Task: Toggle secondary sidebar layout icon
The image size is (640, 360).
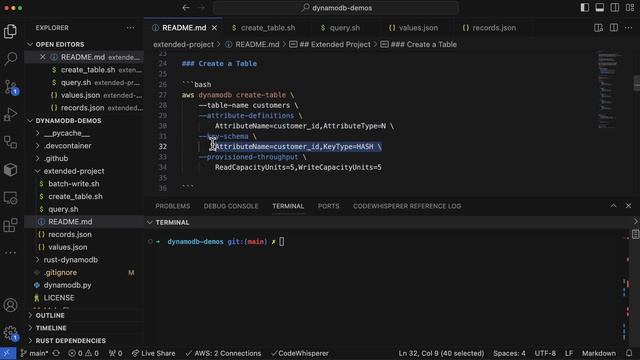Action: coord(614,8)
